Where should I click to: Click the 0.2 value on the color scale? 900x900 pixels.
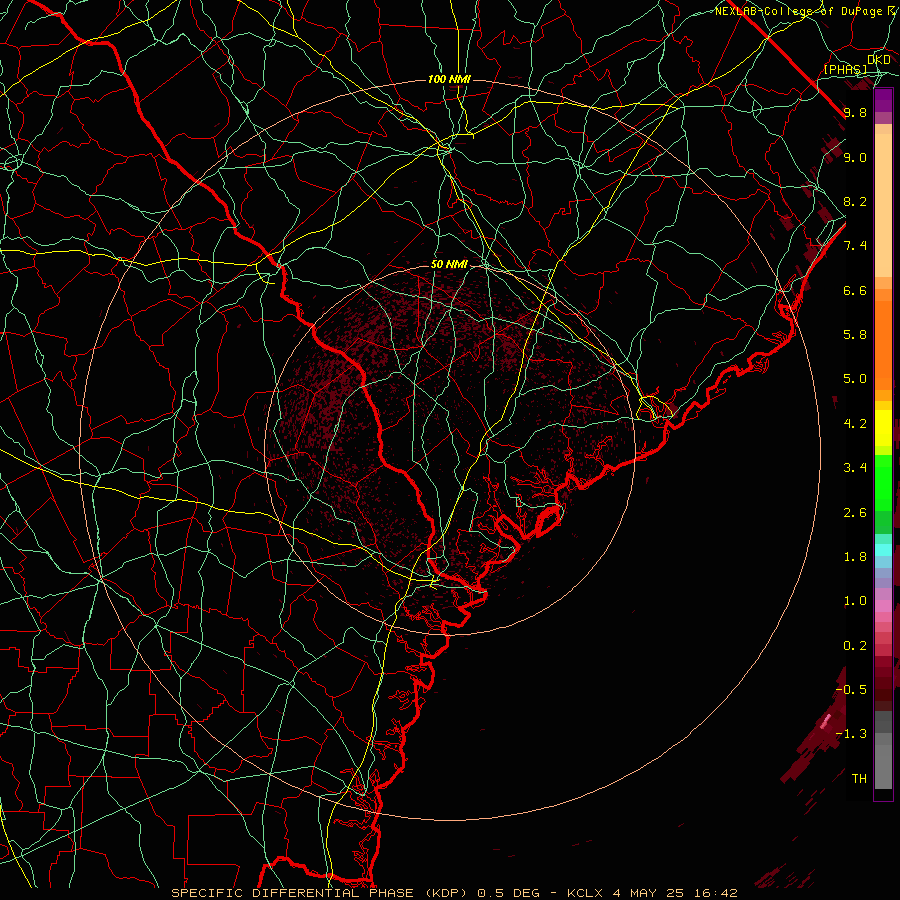(855, 646)
